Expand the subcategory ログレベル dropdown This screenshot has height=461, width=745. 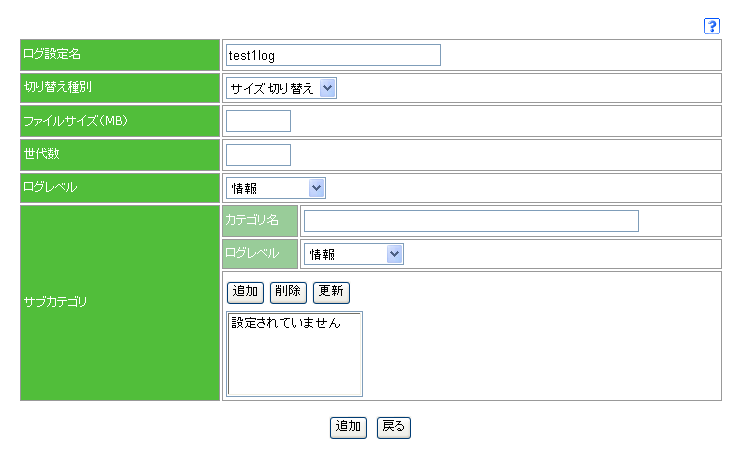pyautogui.click(x=353, y=254)
